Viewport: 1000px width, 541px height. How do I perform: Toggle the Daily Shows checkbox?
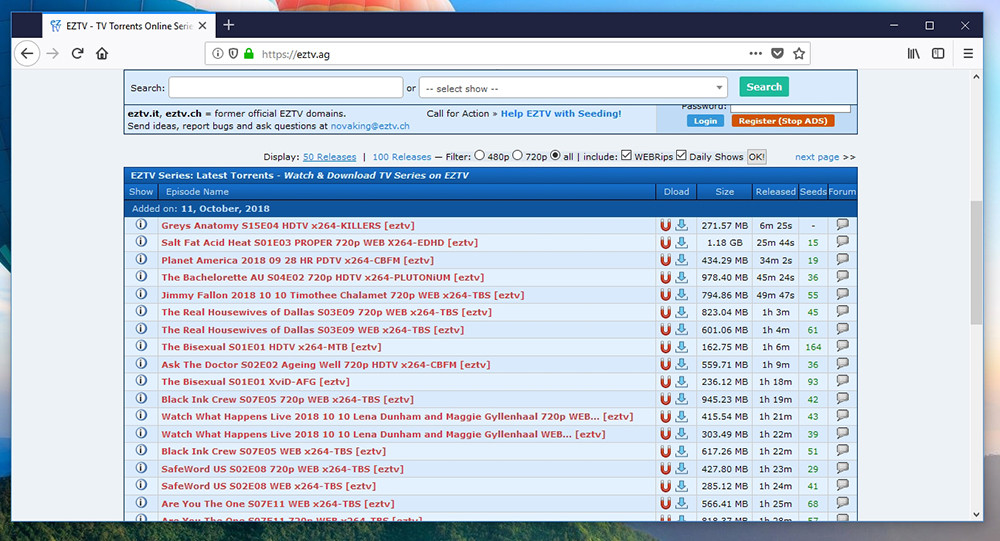click(681, 155)
